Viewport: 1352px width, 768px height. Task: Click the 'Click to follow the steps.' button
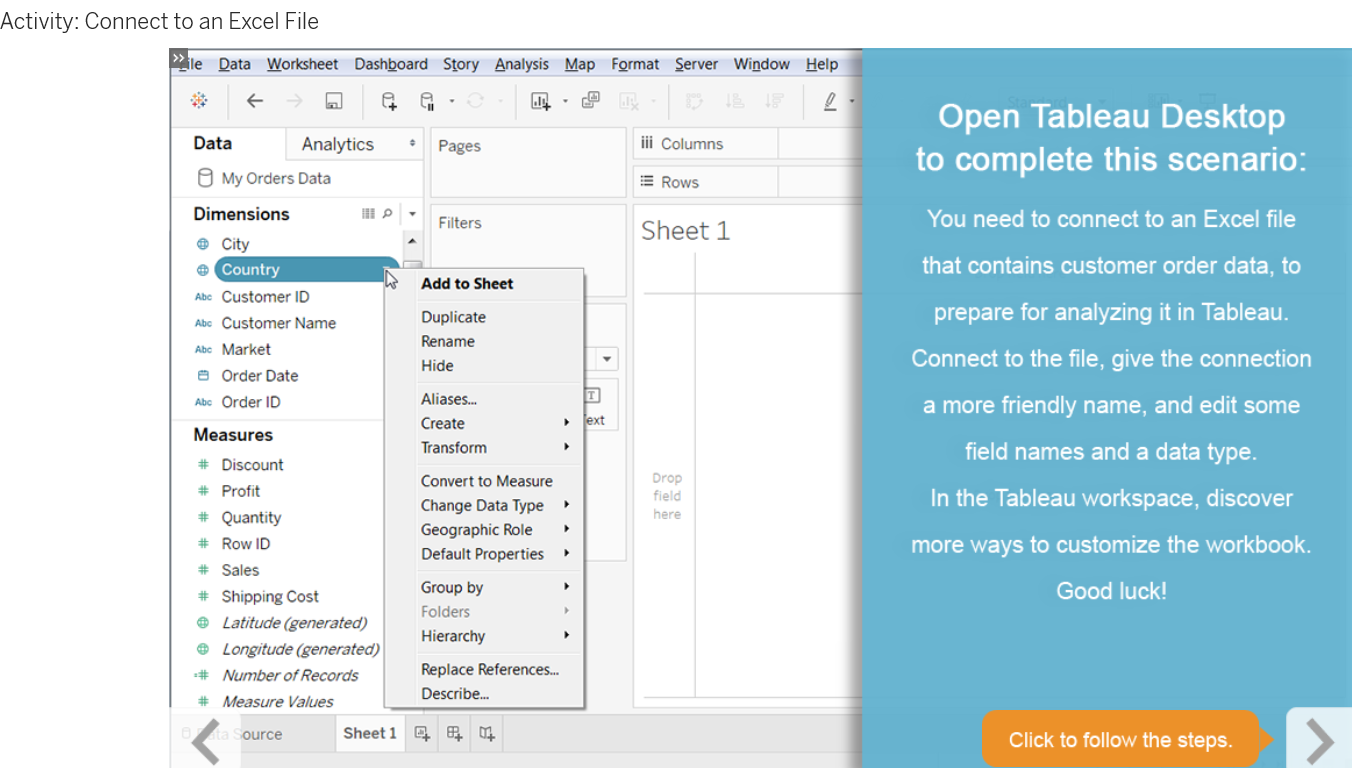[1121, 740]
